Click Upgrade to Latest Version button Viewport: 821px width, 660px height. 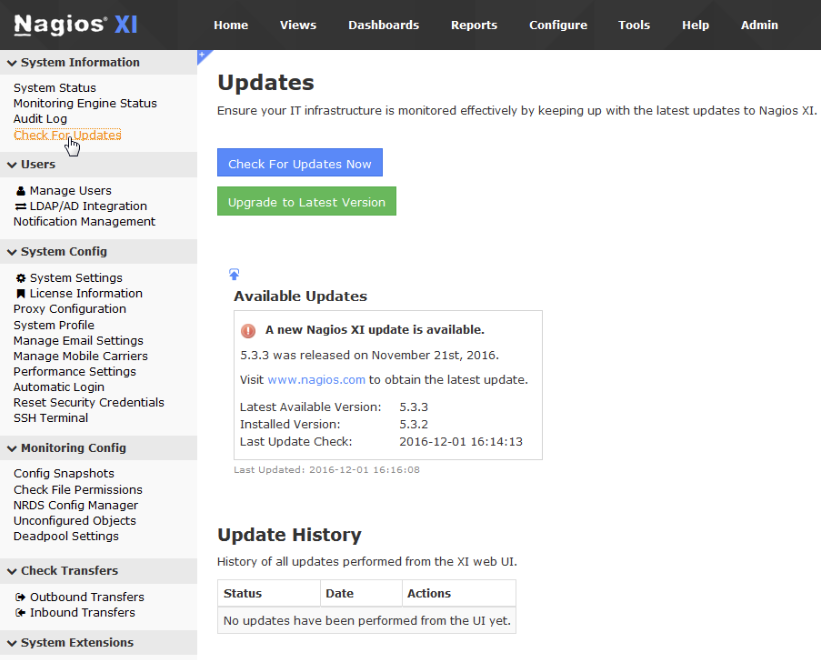(307, 202)
